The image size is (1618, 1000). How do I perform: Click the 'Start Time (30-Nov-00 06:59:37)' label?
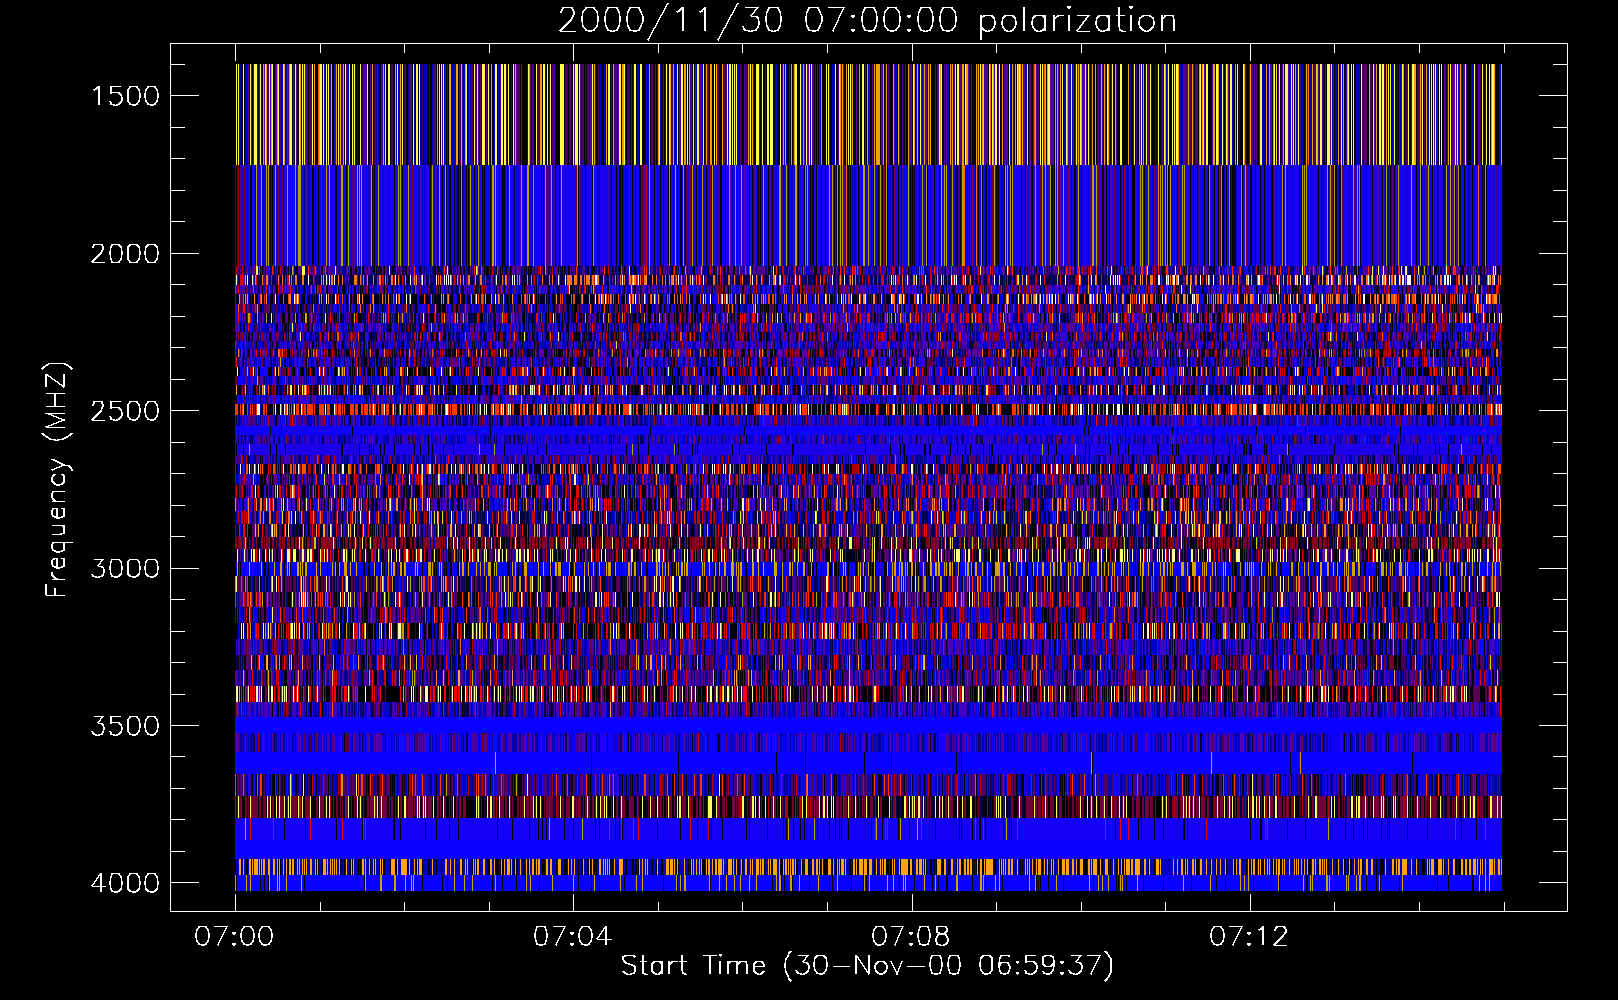click(867, 966)
